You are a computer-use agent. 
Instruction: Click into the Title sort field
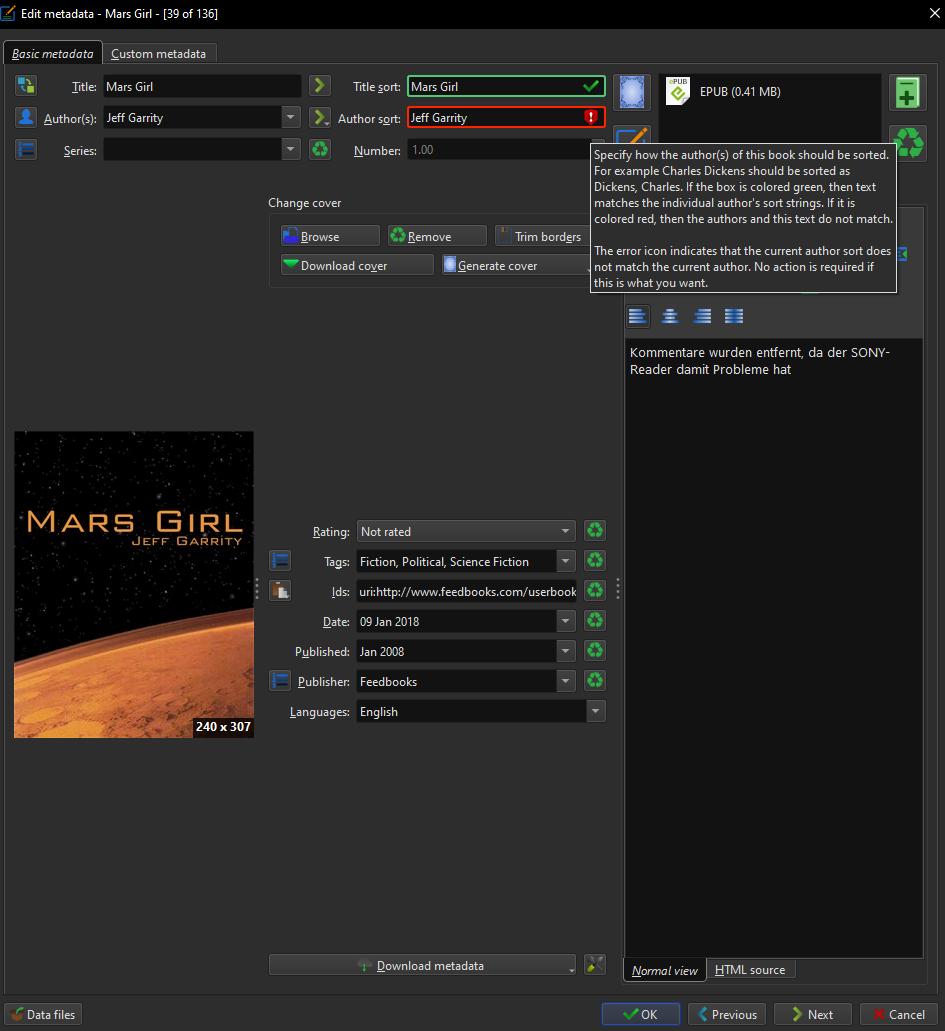coord(506,86)
